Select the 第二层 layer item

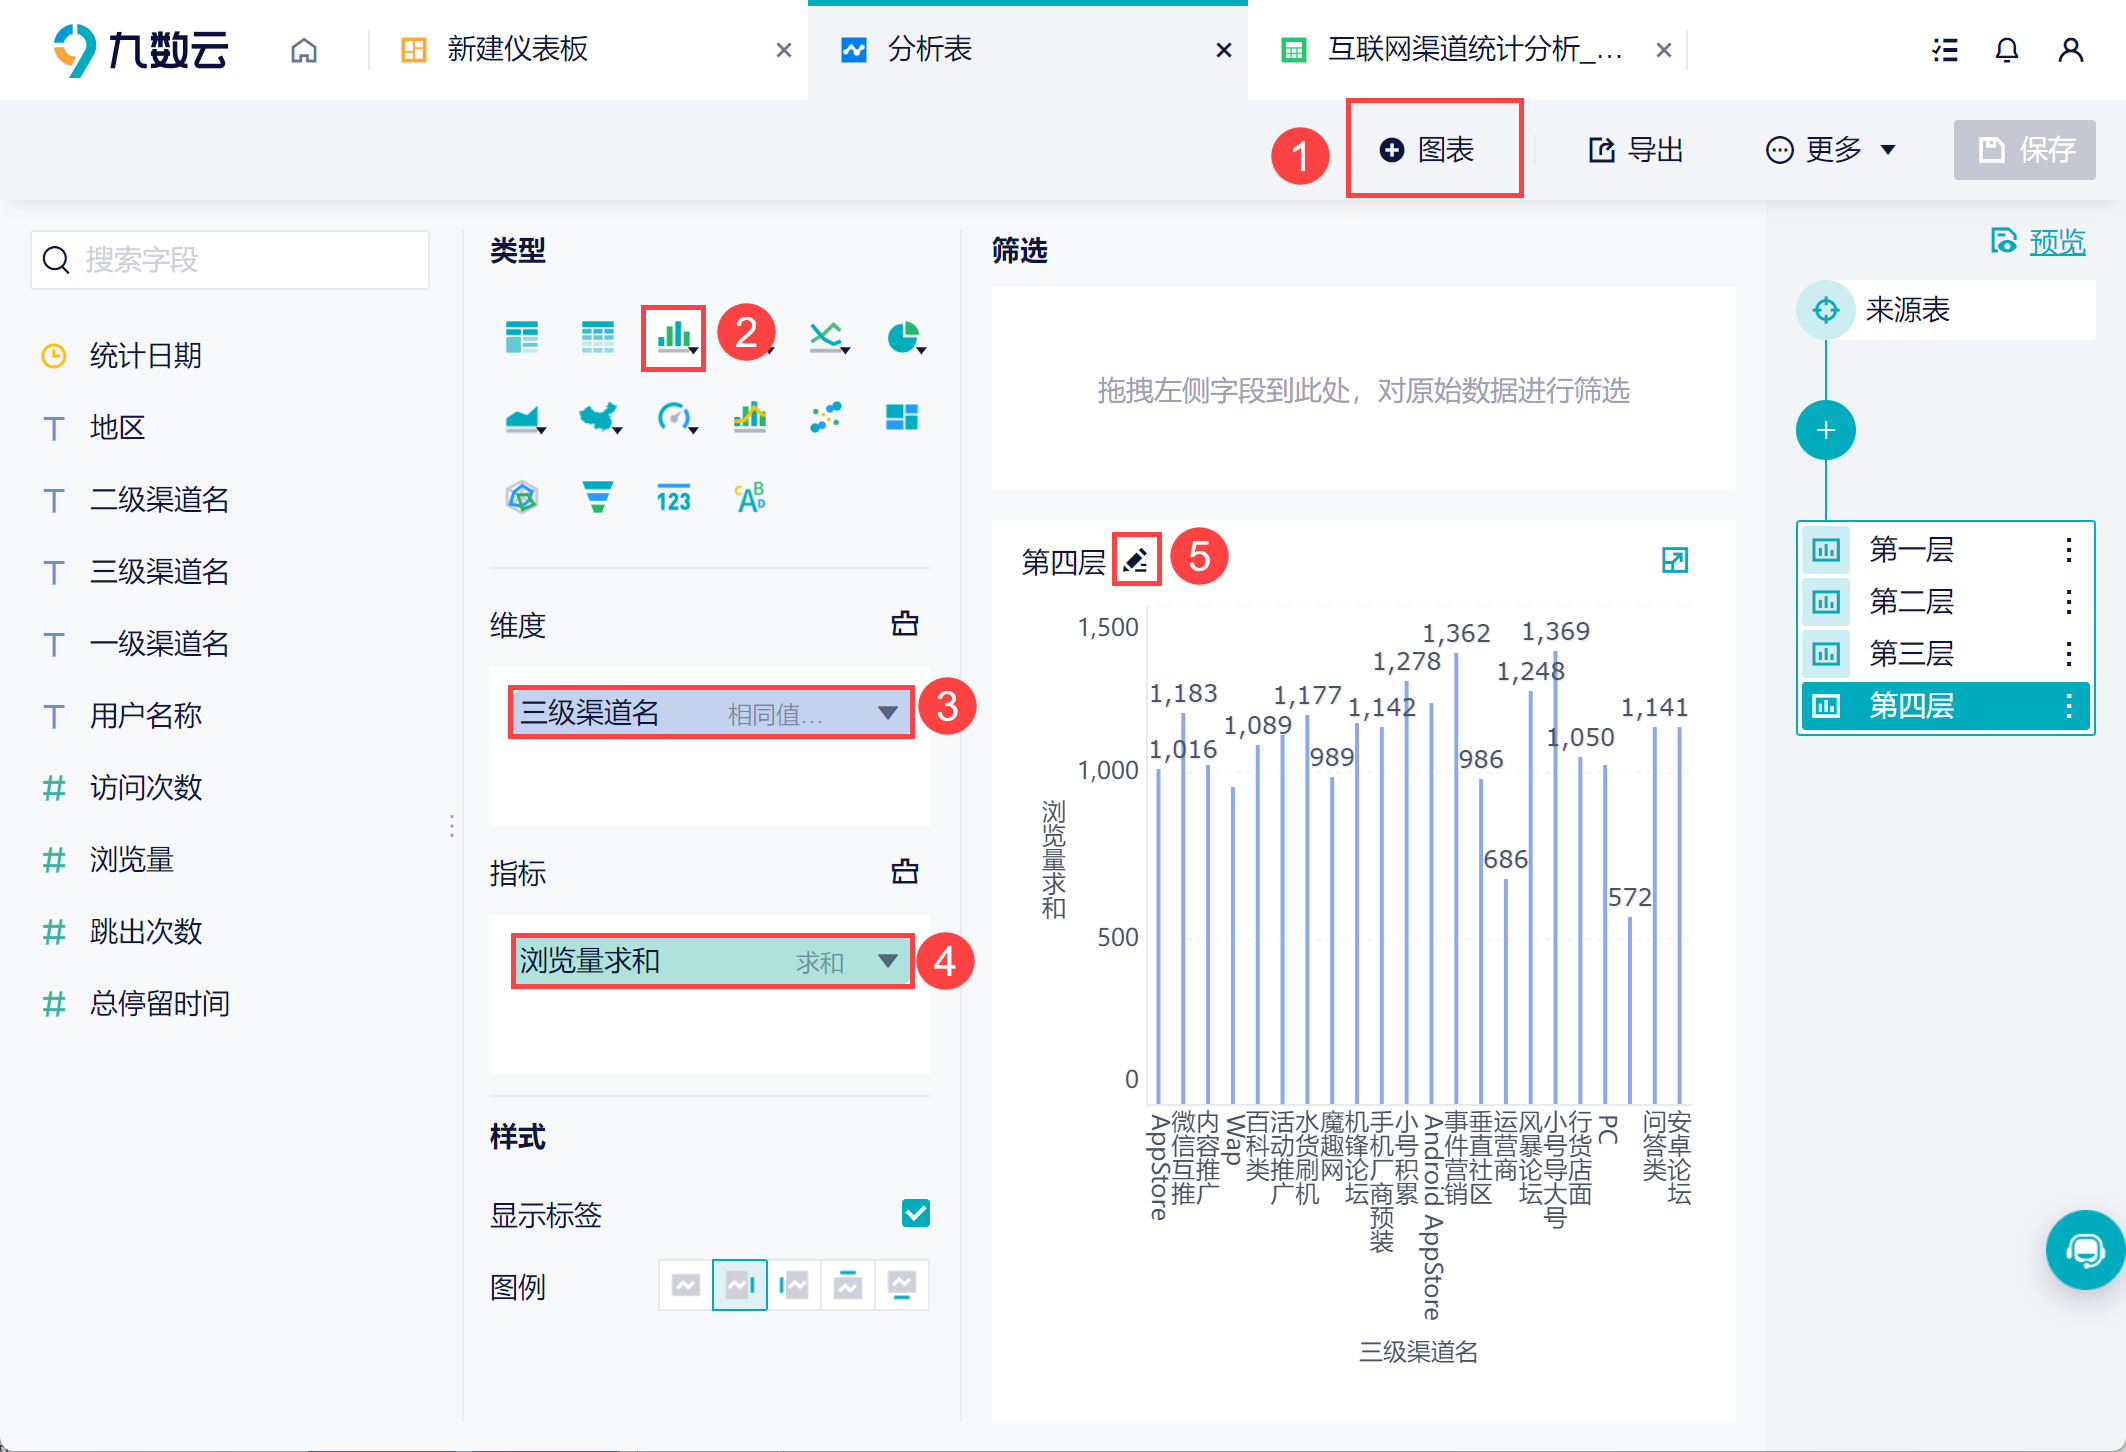tap(1912, 602)
